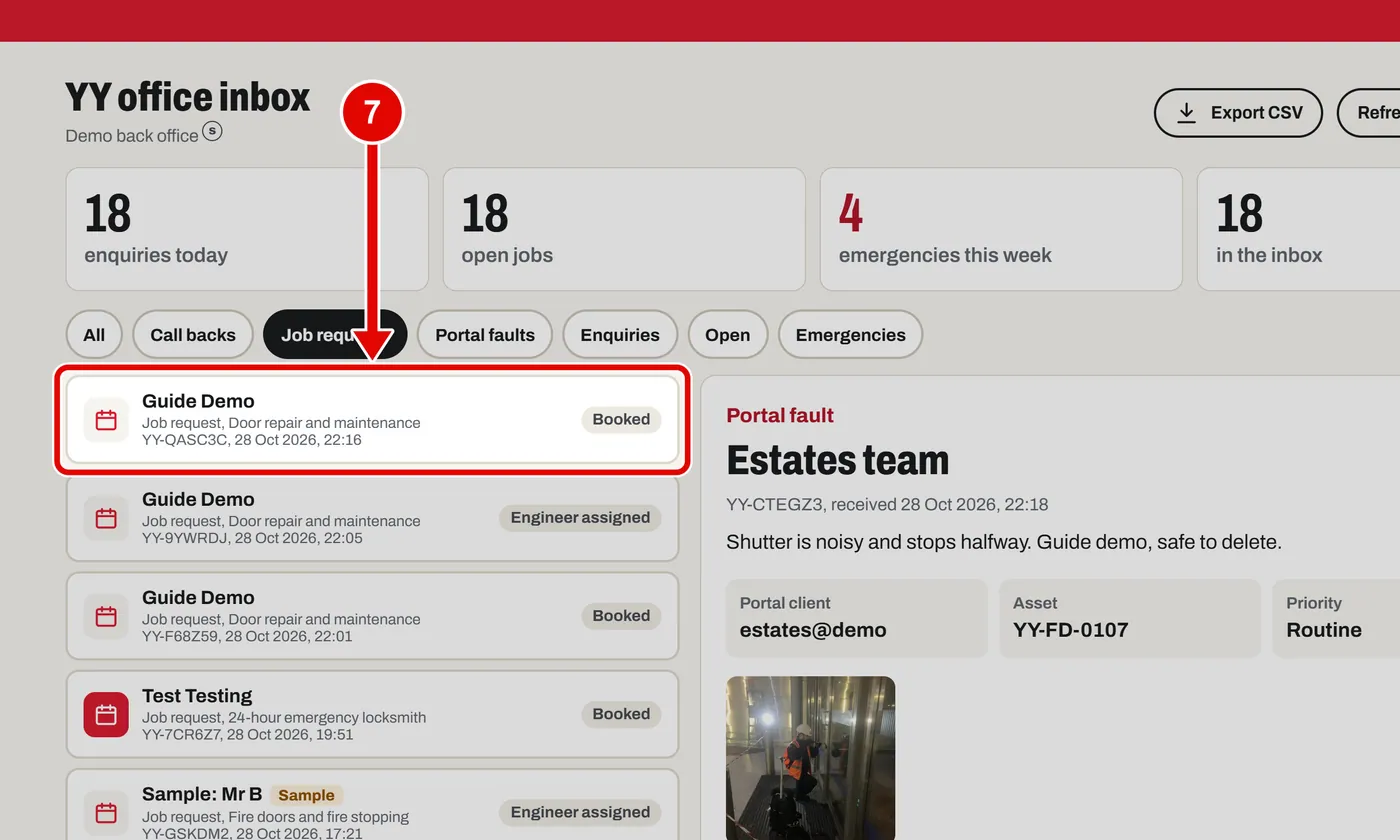The width and height of the screenshot is (1400, 840).
Task: Select the Portal faults filter tab
Action: [x=485, y=335]
